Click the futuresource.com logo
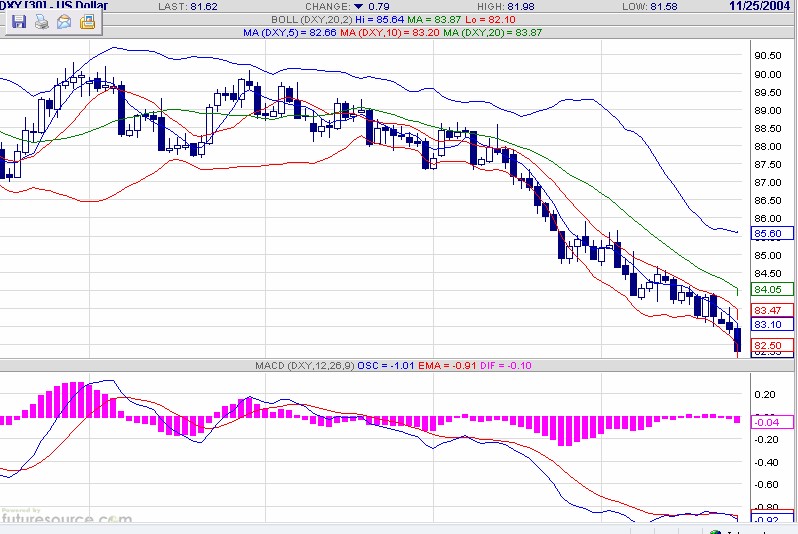 [x=66, y=519]
